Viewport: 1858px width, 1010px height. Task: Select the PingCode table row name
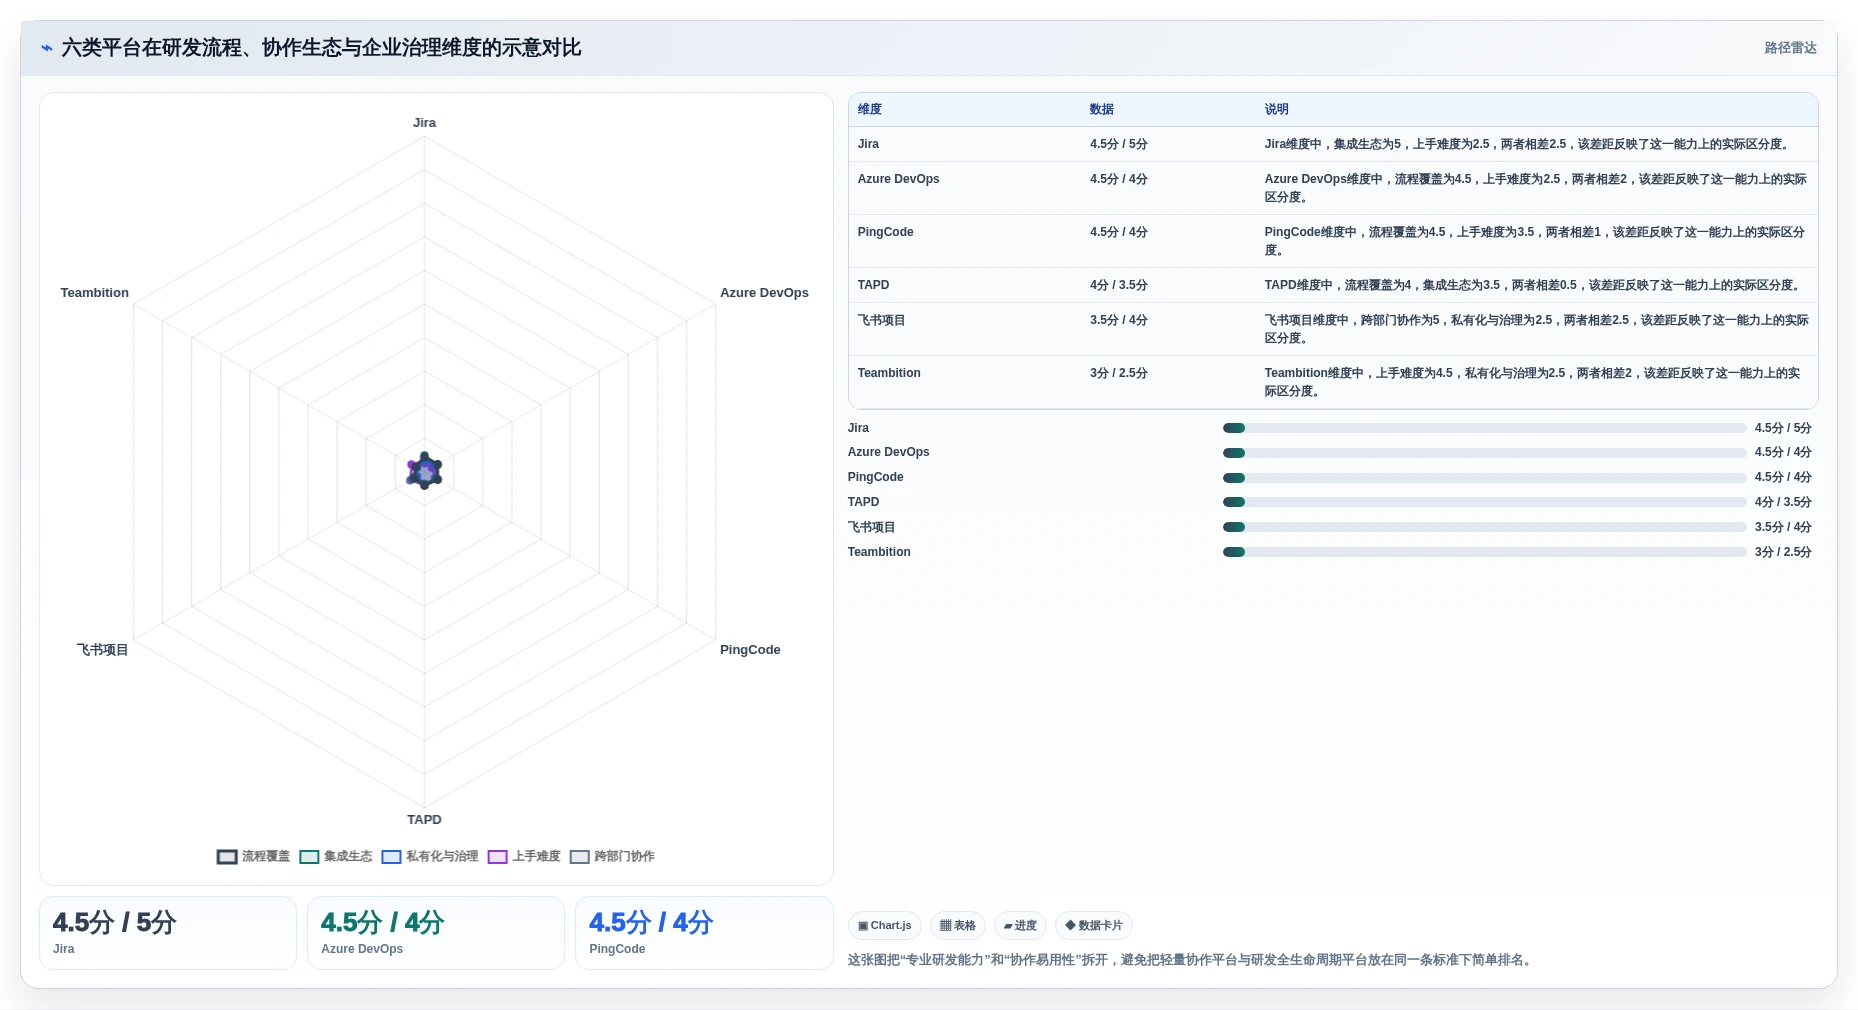[x=885, y=232]
